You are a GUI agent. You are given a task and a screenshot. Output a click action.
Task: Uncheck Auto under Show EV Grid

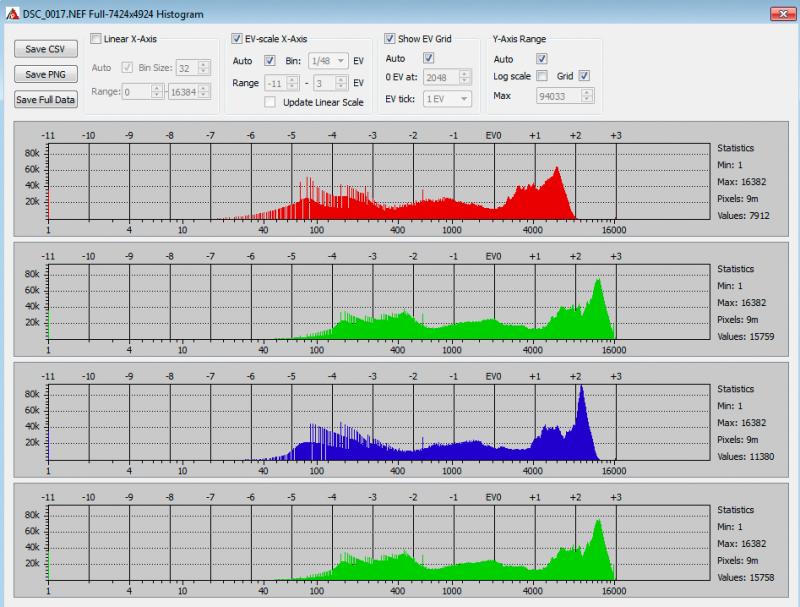429,58
